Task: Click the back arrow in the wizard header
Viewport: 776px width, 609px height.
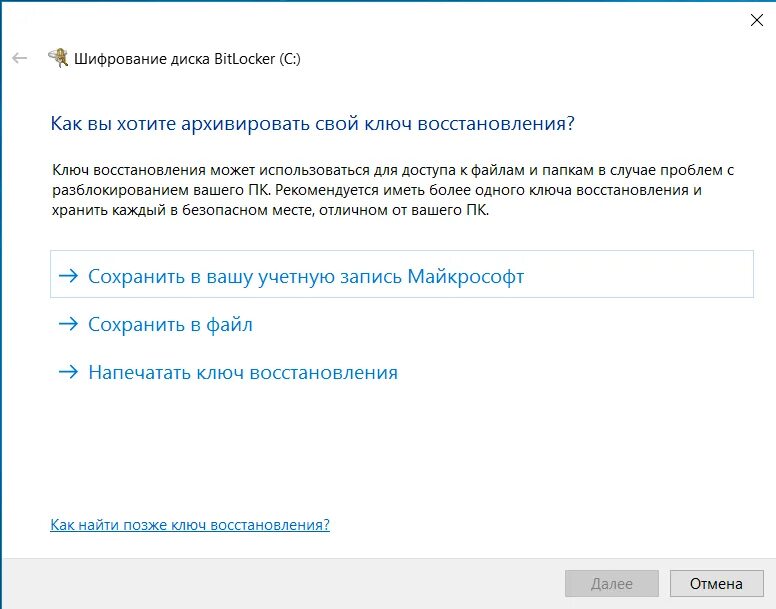Action: pyautogui.click(x=19, y=58)
